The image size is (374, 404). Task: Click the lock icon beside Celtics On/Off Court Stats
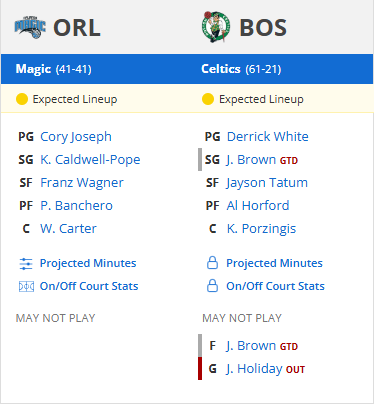(212, 286)
